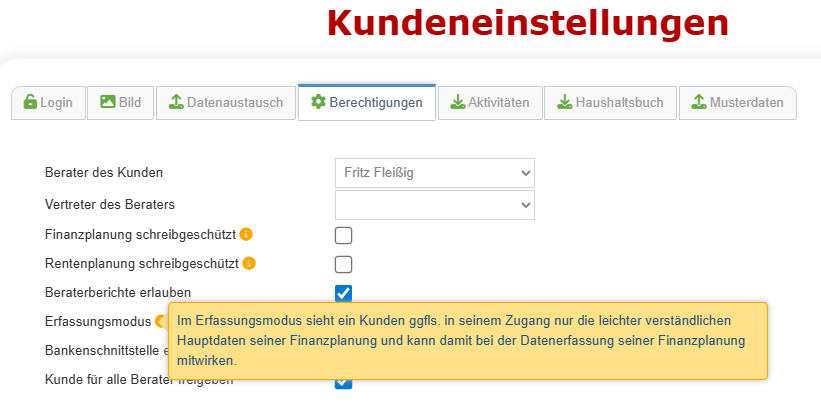Enable Rentenplanung schreibgeschützt checkbox
Screen dimensions: 821x407
343,265
